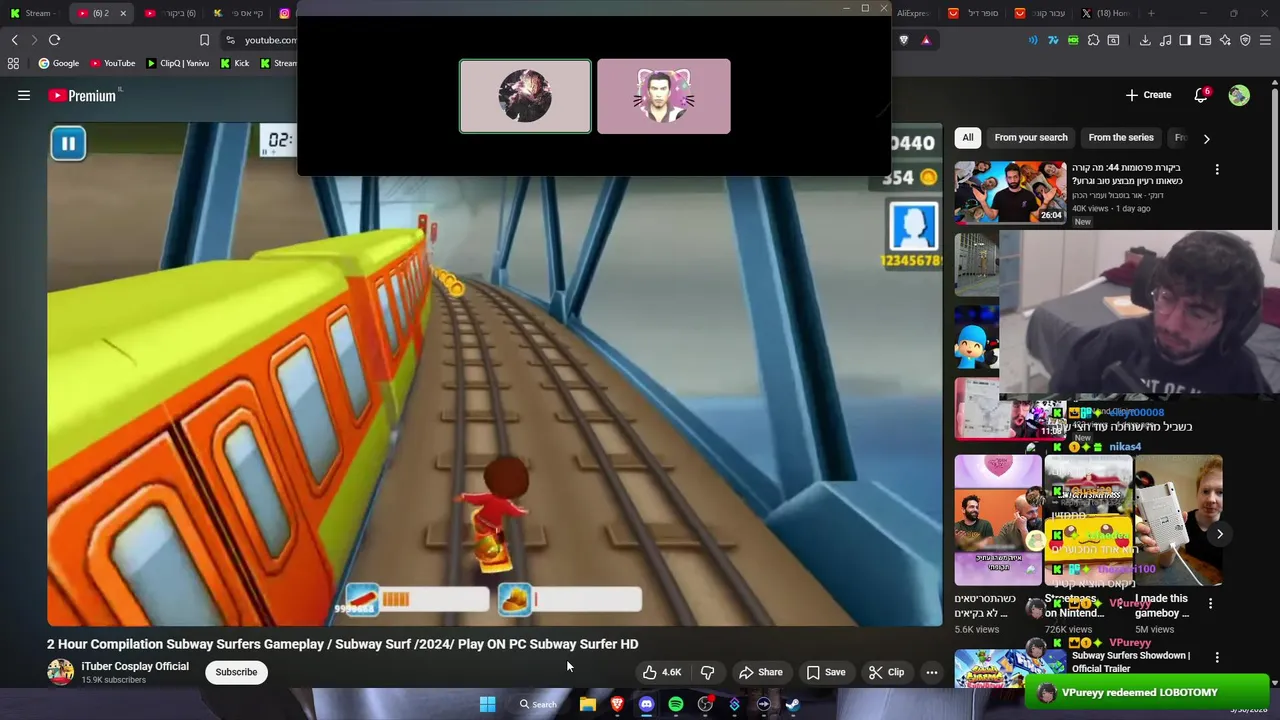Viewport: 1280px width, 720px height.
Task: Select the From your search chip
Action: [1031, 138]
